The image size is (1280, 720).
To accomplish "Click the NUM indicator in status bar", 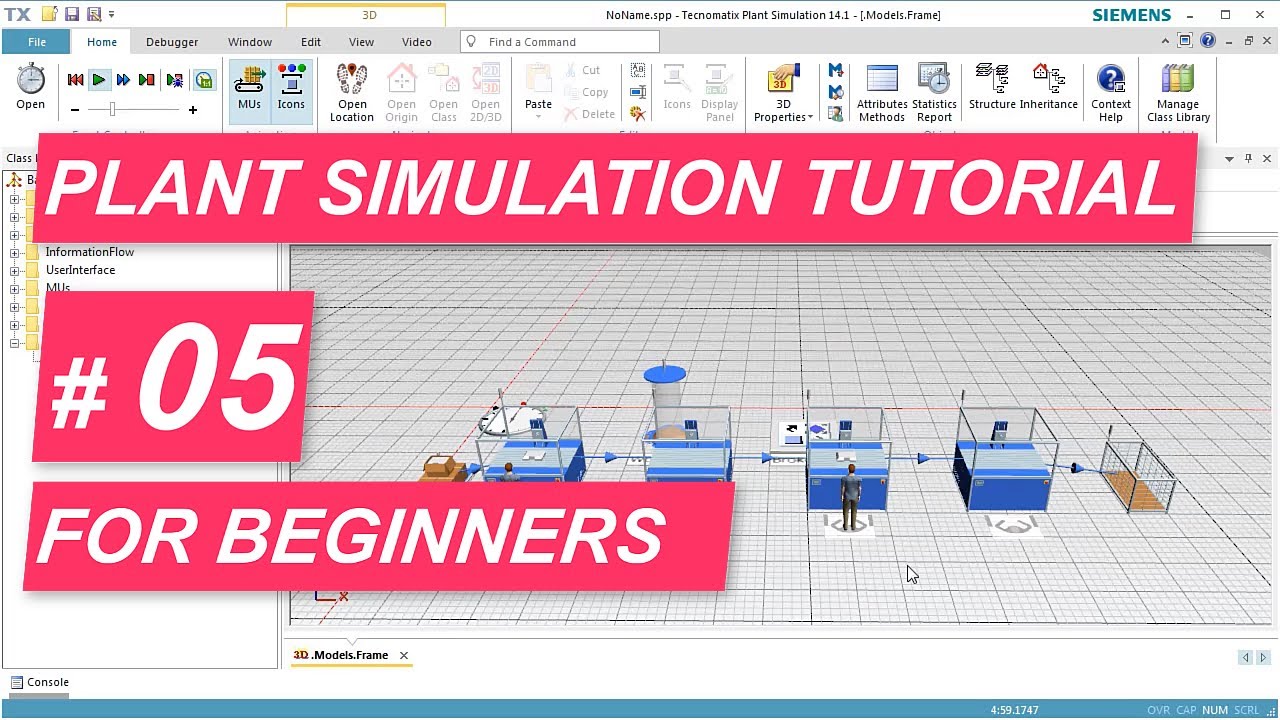I will (x=1215, y=710).
